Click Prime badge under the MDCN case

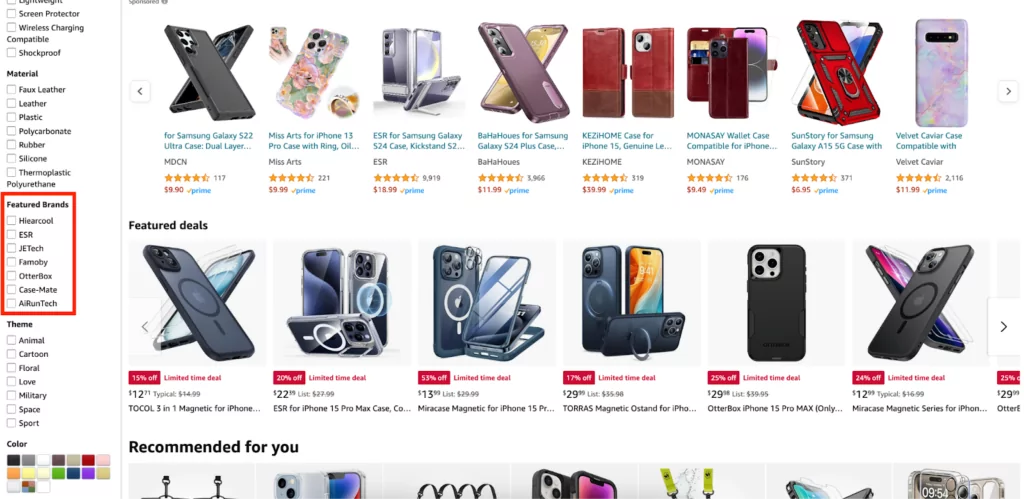tap(198, 191)
